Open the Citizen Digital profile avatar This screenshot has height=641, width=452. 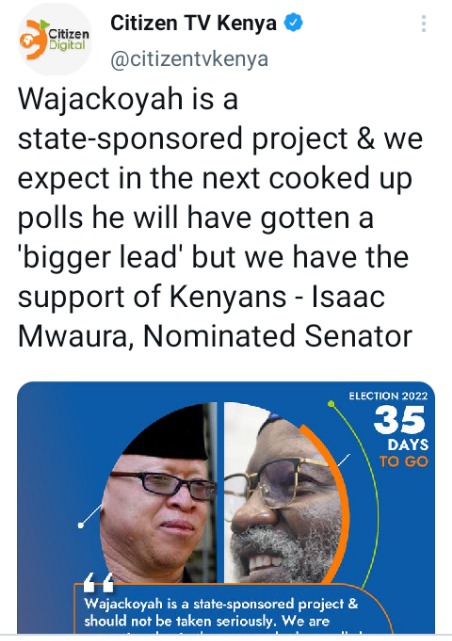coord(55,41)
